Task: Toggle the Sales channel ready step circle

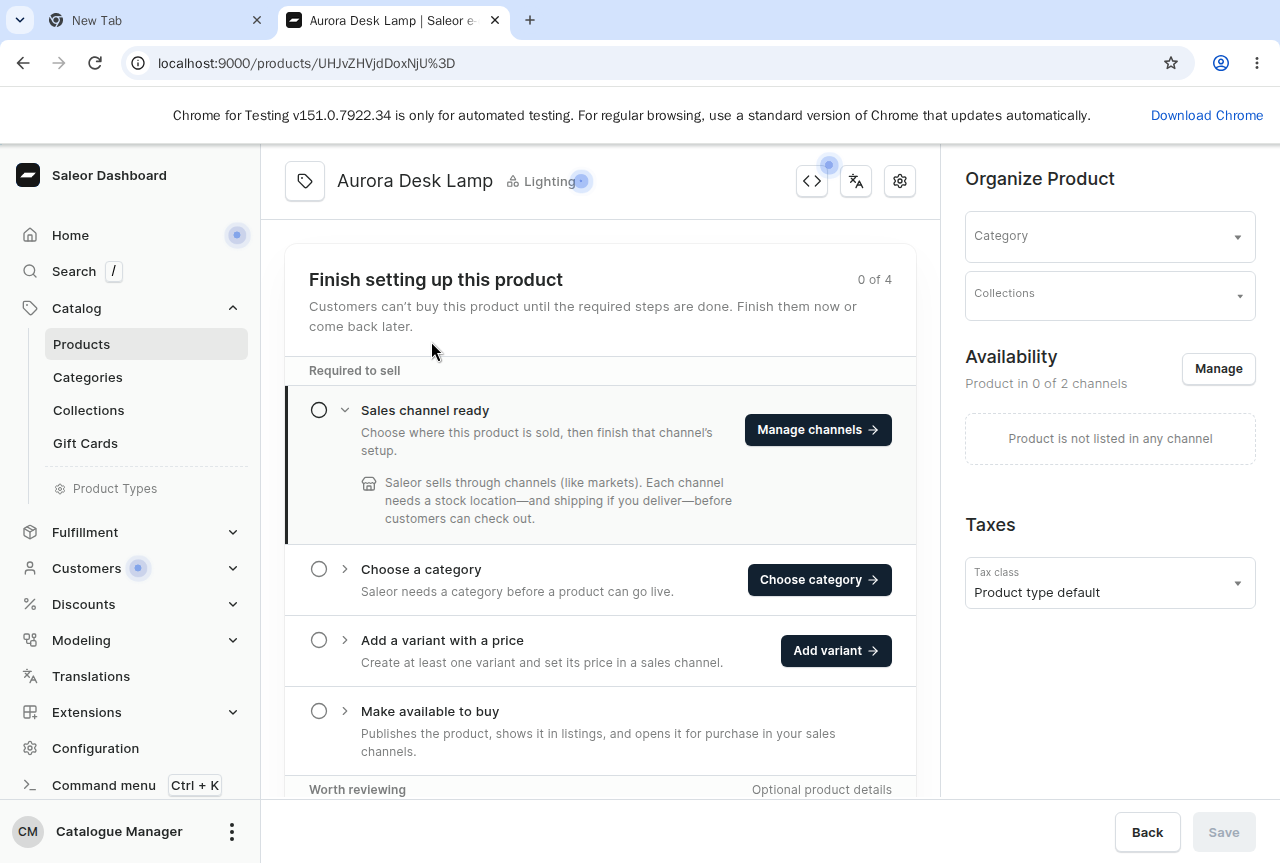Action: [319, 410]
